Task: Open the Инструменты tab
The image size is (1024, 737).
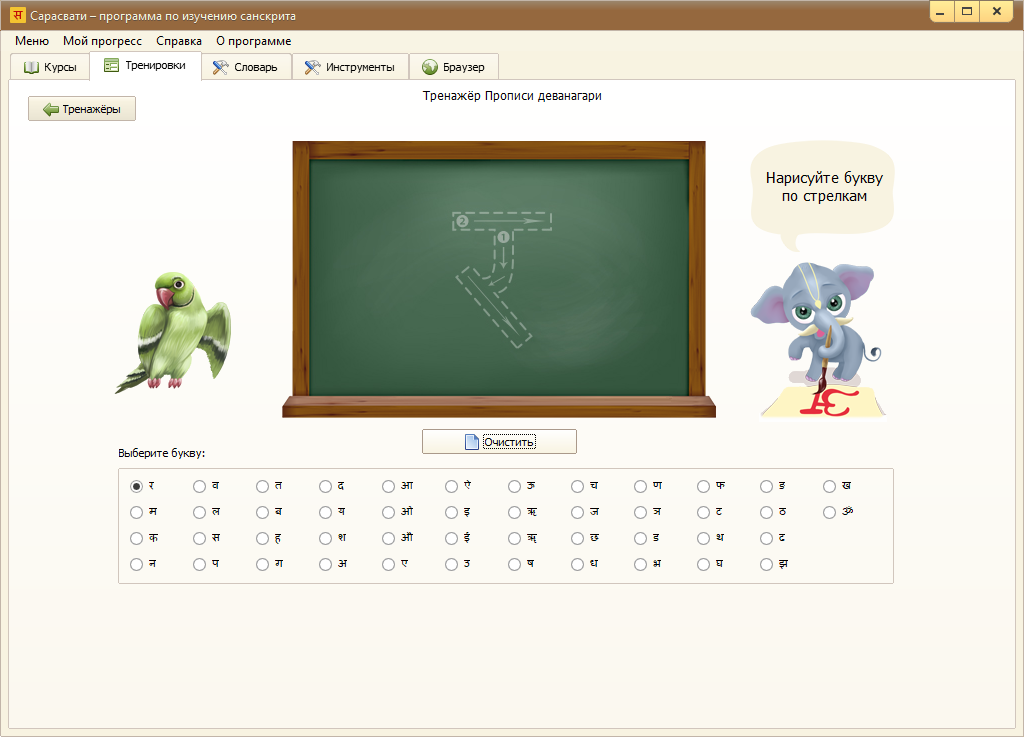Action: click(350, 67)
